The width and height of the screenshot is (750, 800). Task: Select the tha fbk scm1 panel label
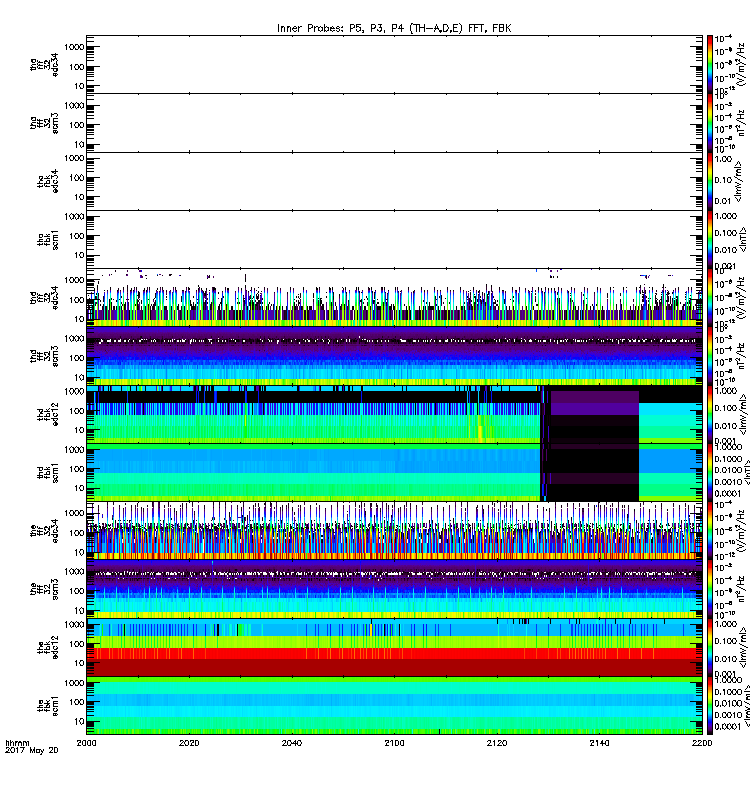click(48, 240)
